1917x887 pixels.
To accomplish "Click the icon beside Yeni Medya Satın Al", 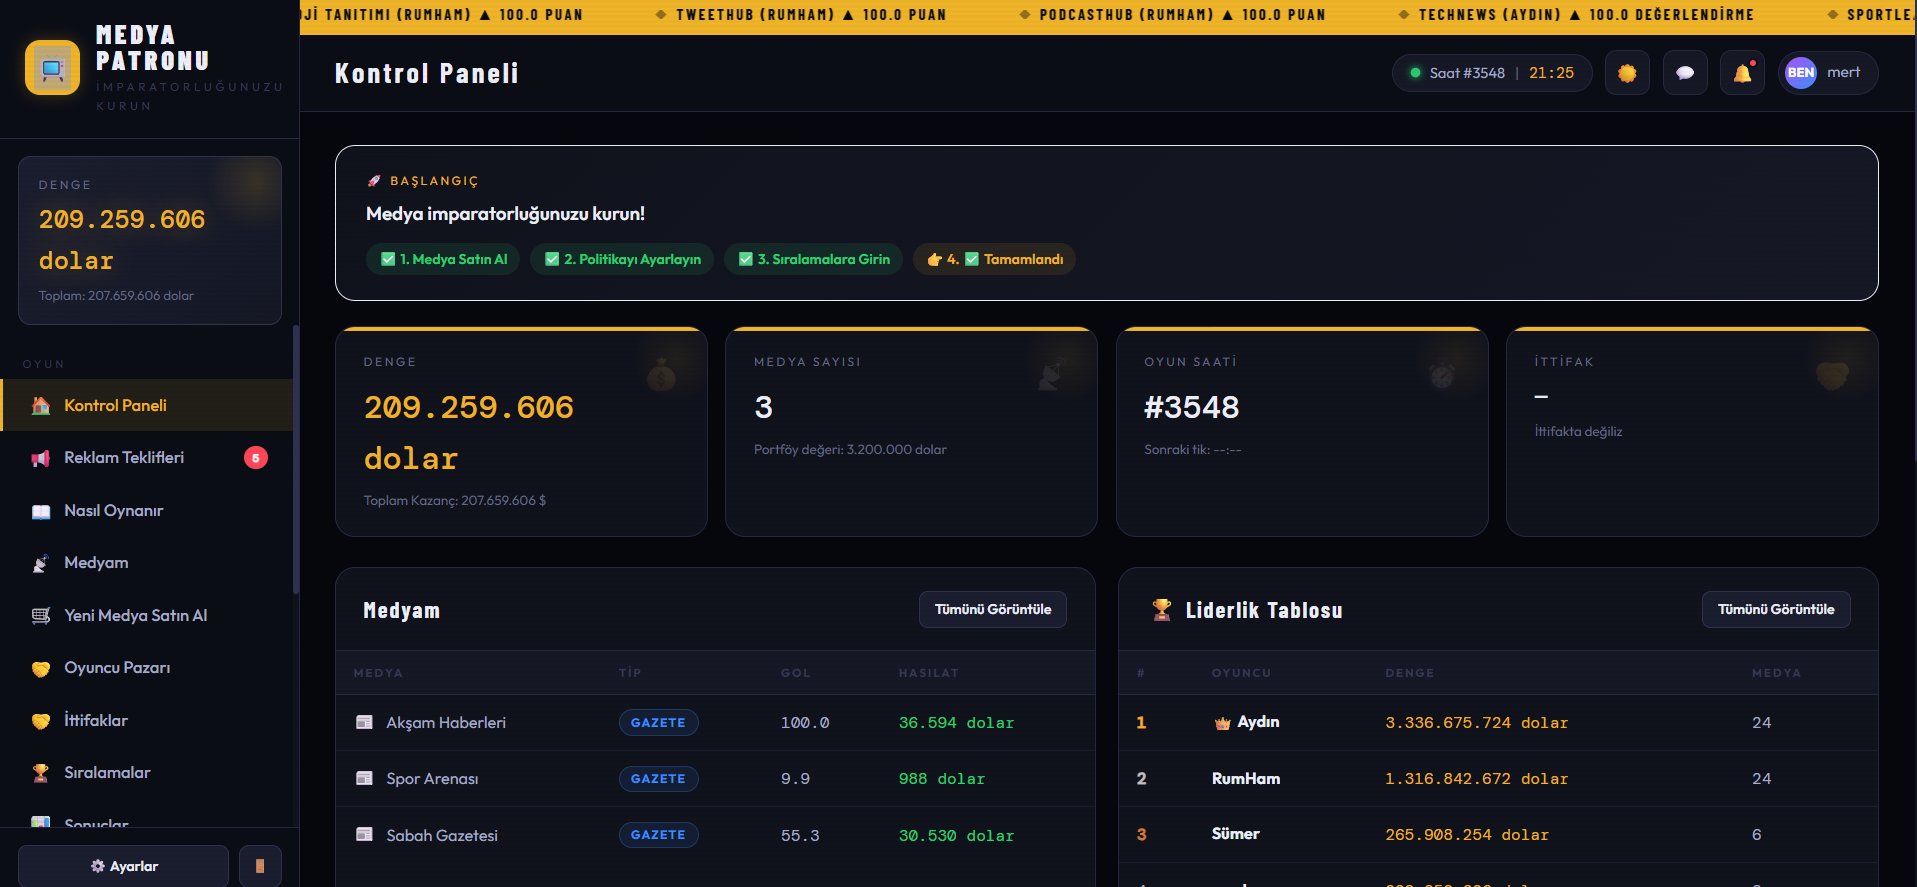I will point(41,616).
